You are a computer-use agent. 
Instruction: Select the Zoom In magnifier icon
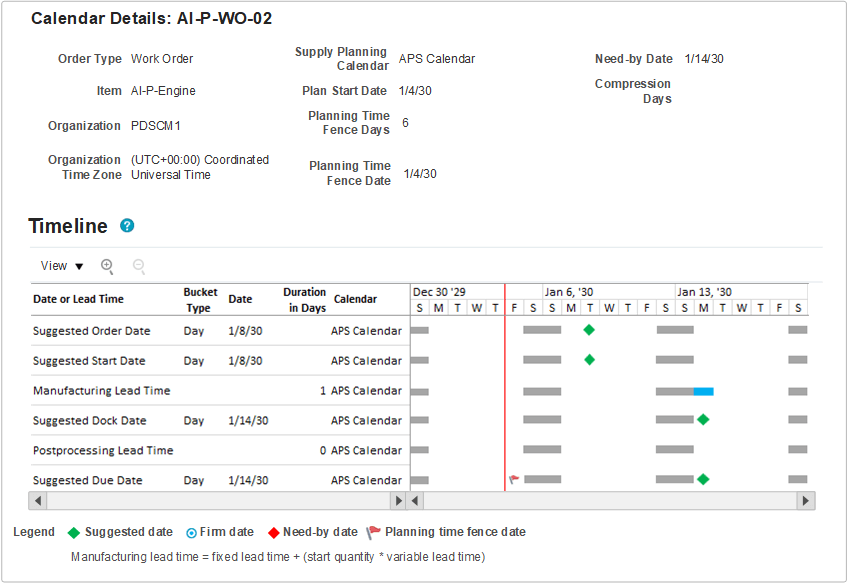pyautogui.click(x=106, y=266)
